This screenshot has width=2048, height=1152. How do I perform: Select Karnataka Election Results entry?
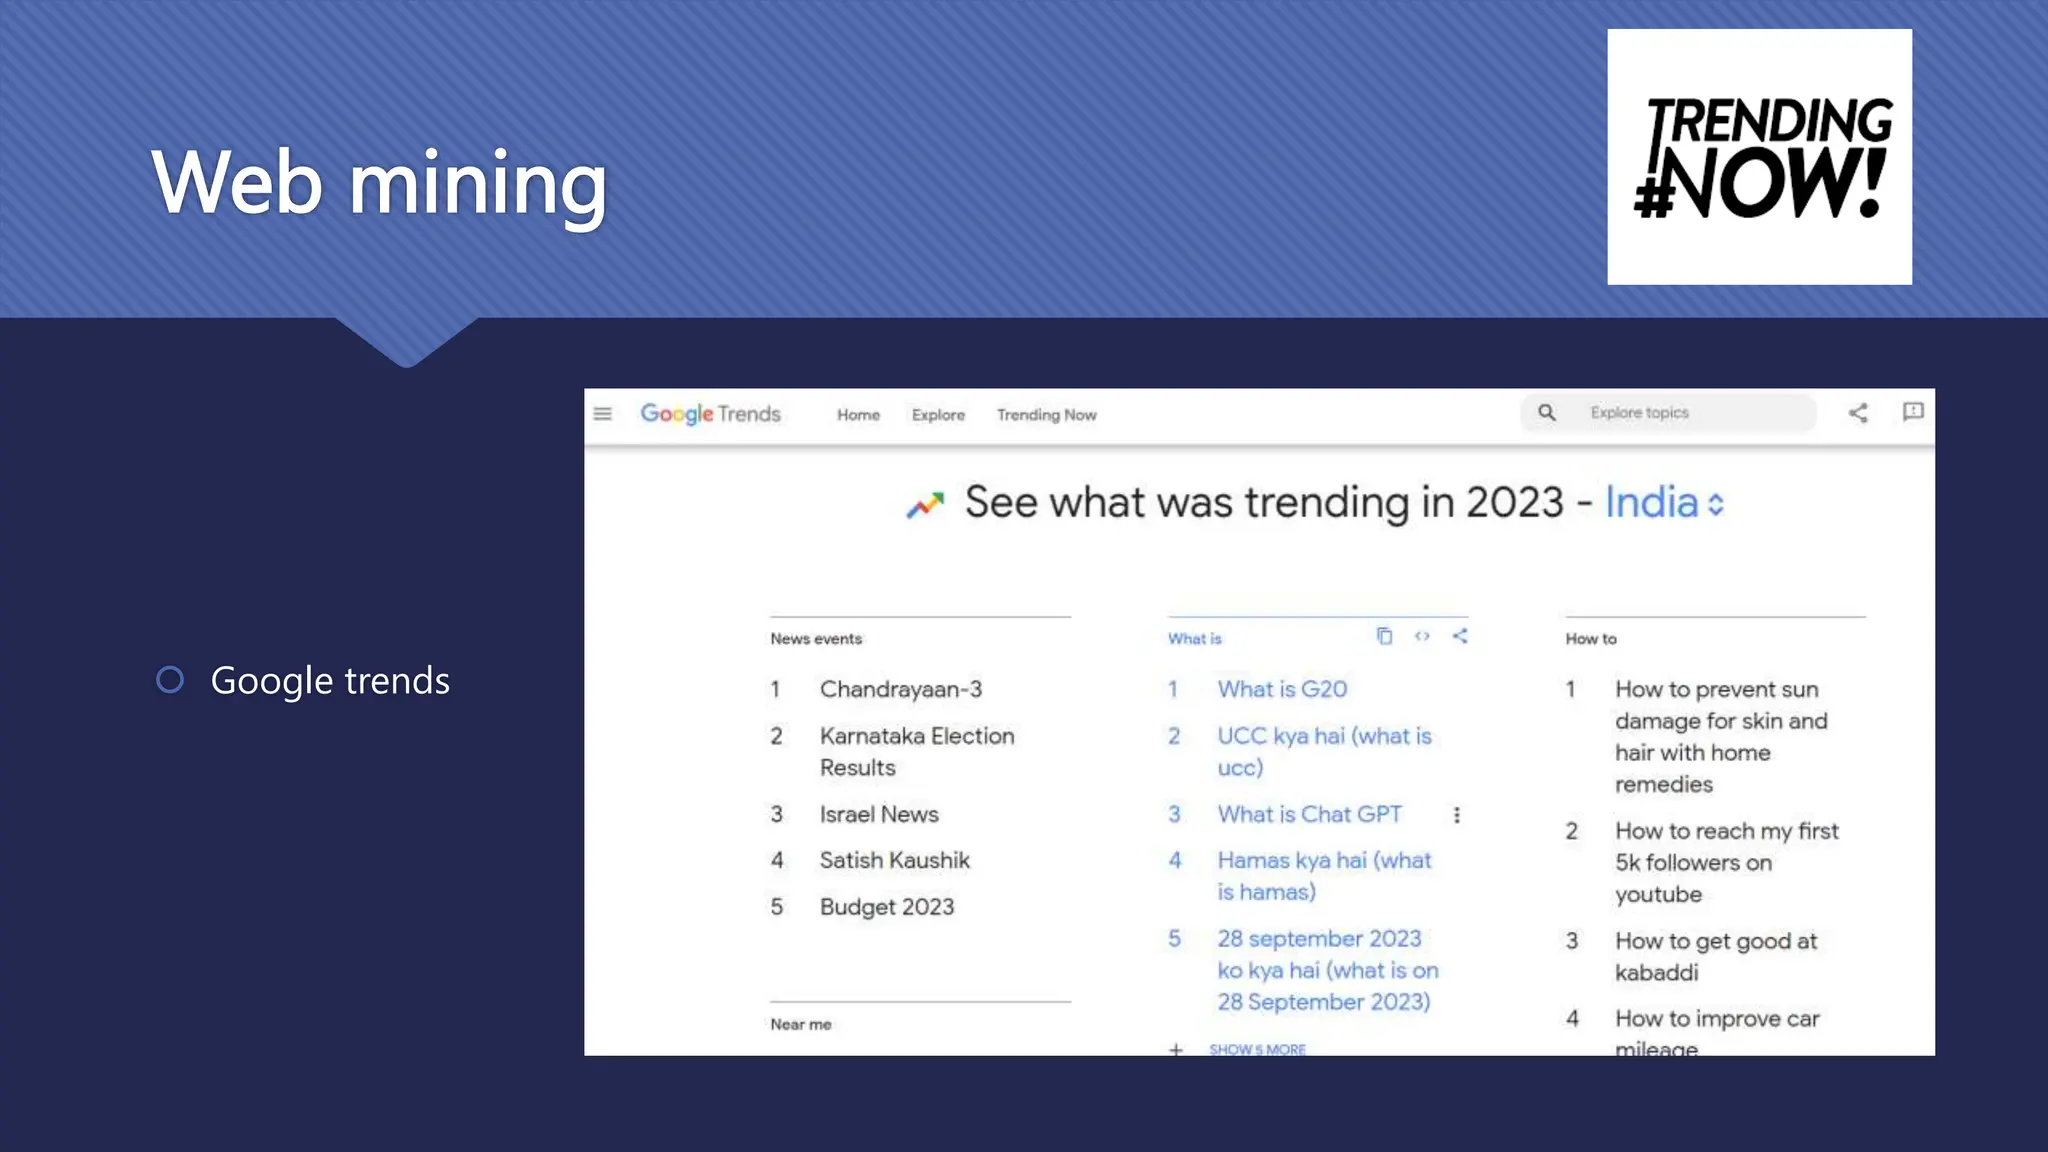[x=917, y=752]
